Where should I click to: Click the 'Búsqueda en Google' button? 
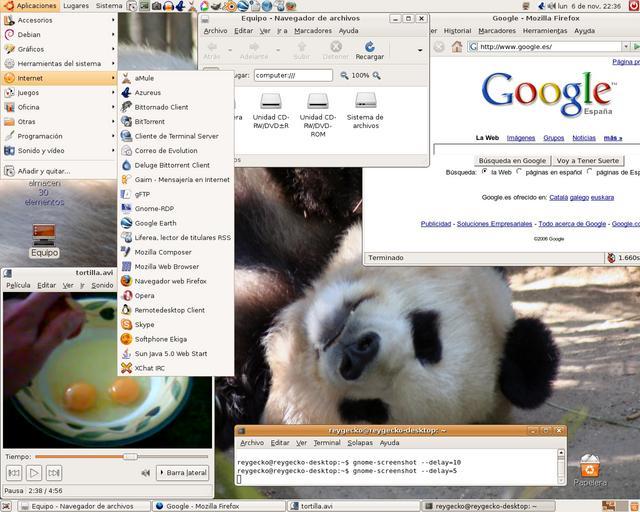pos(512,160)
